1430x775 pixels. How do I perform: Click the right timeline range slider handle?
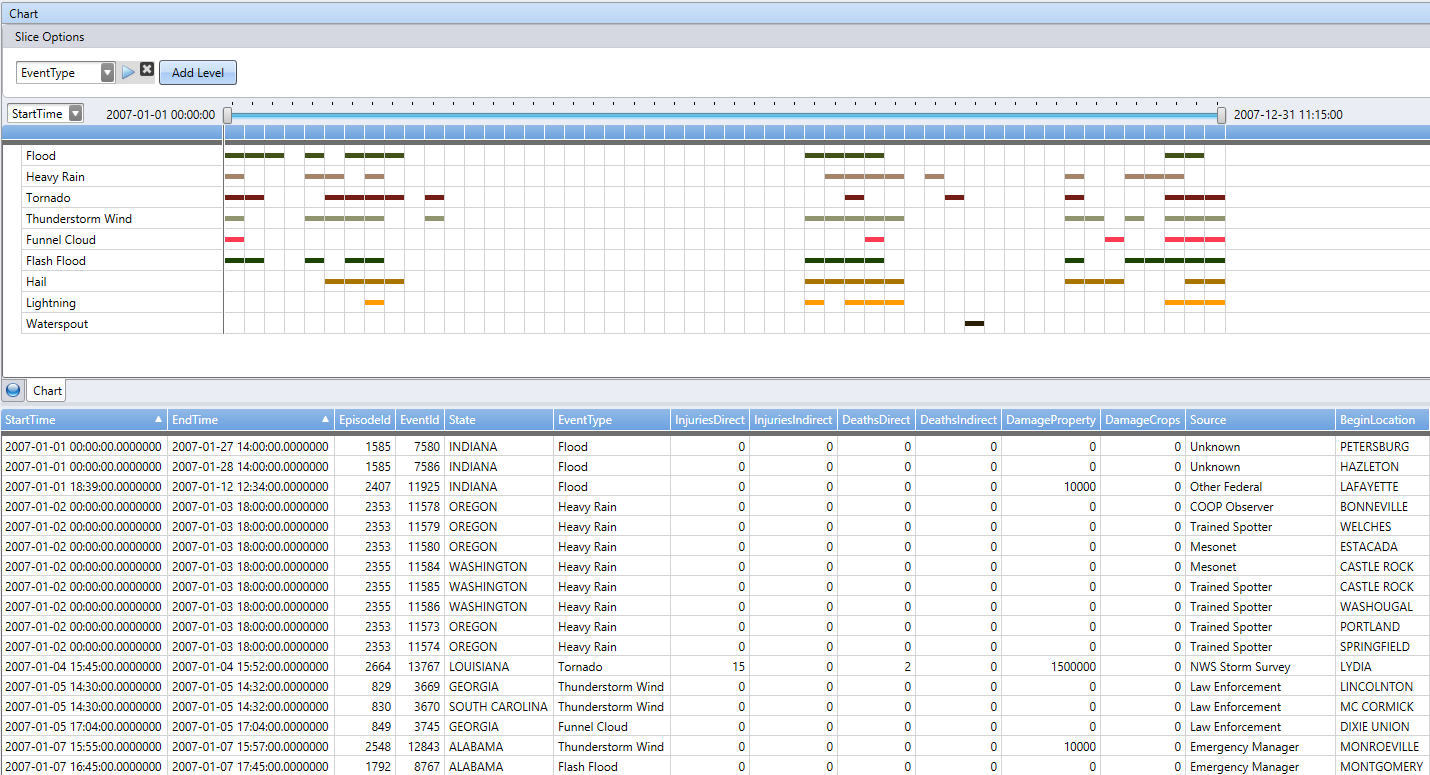tap(1221, 114)
